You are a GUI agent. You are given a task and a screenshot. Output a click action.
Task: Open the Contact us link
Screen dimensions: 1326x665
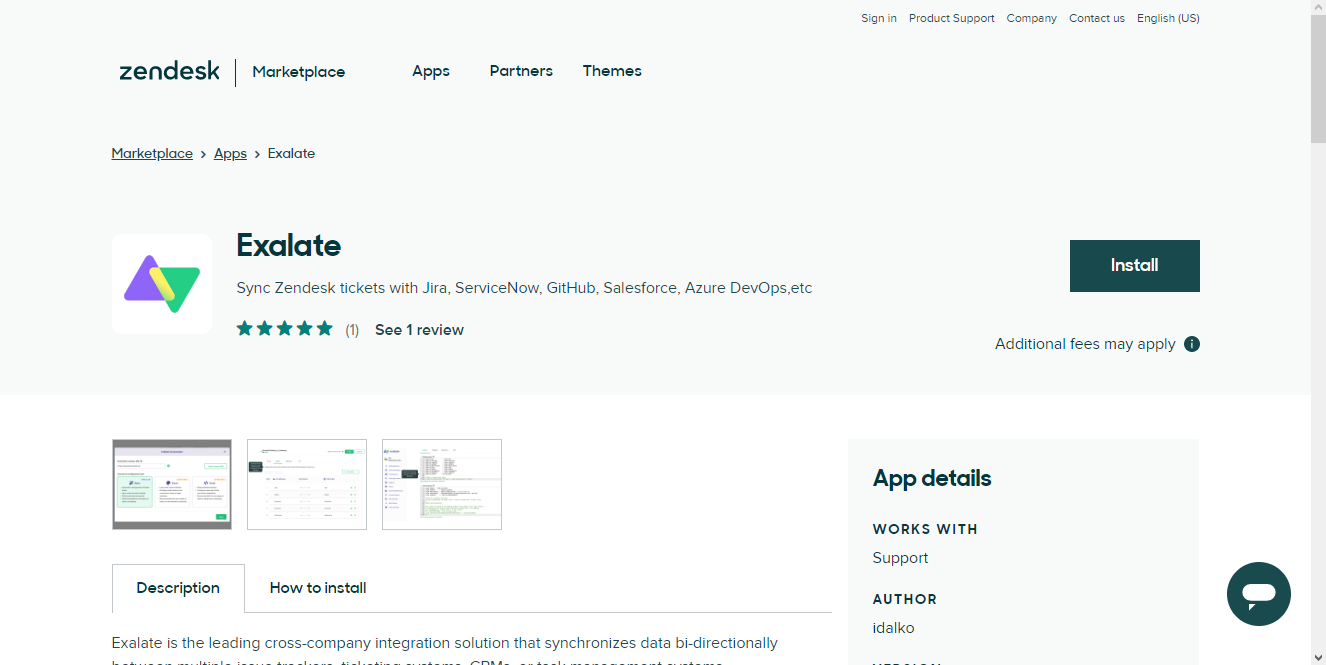coord(1097,18)
